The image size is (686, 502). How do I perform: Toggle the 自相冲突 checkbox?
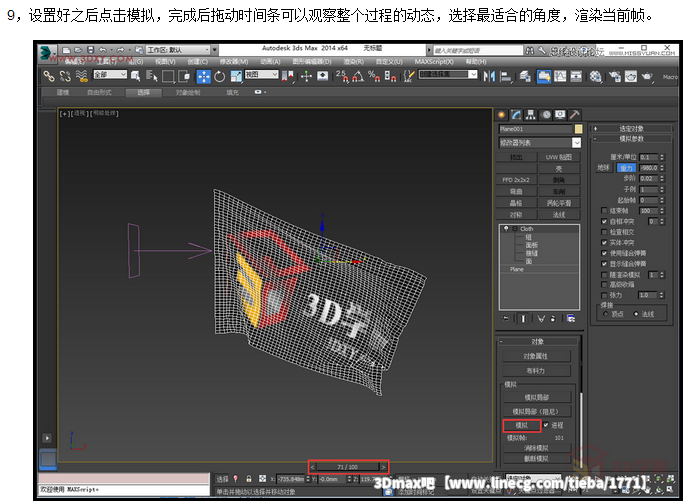(604, 221)
